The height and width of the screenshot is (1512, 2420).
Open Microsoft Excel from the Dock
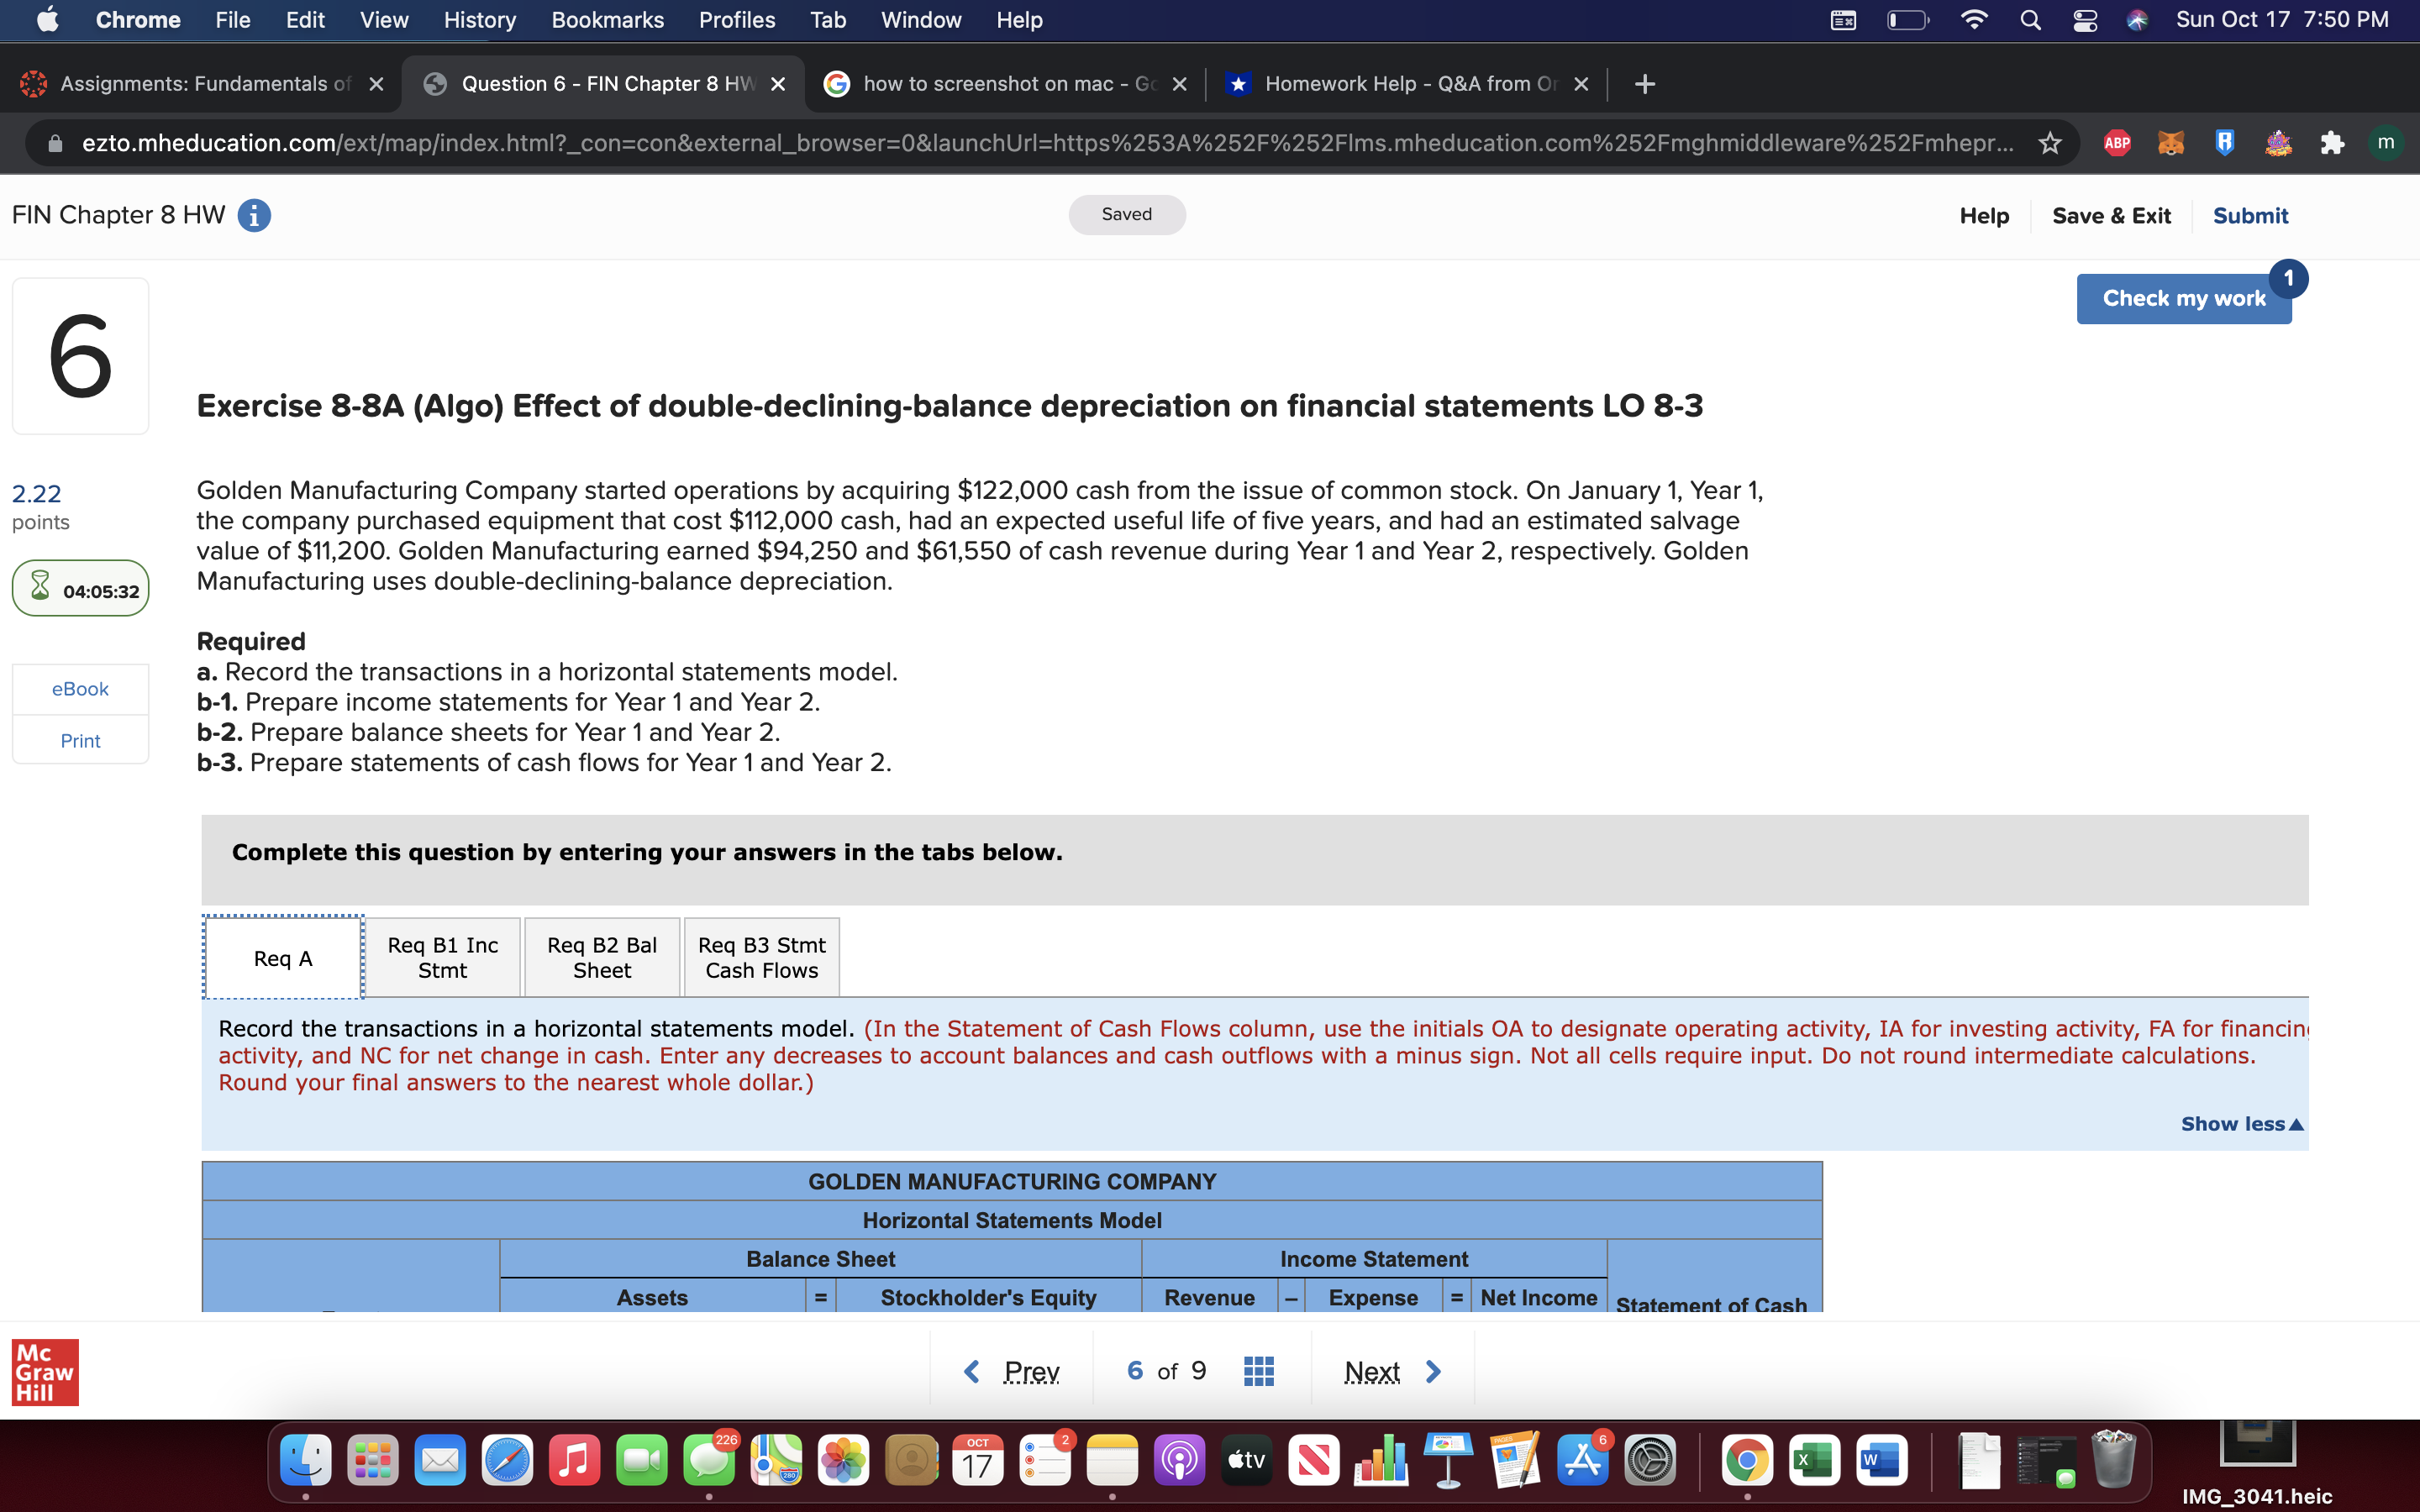[1815, 1460]
